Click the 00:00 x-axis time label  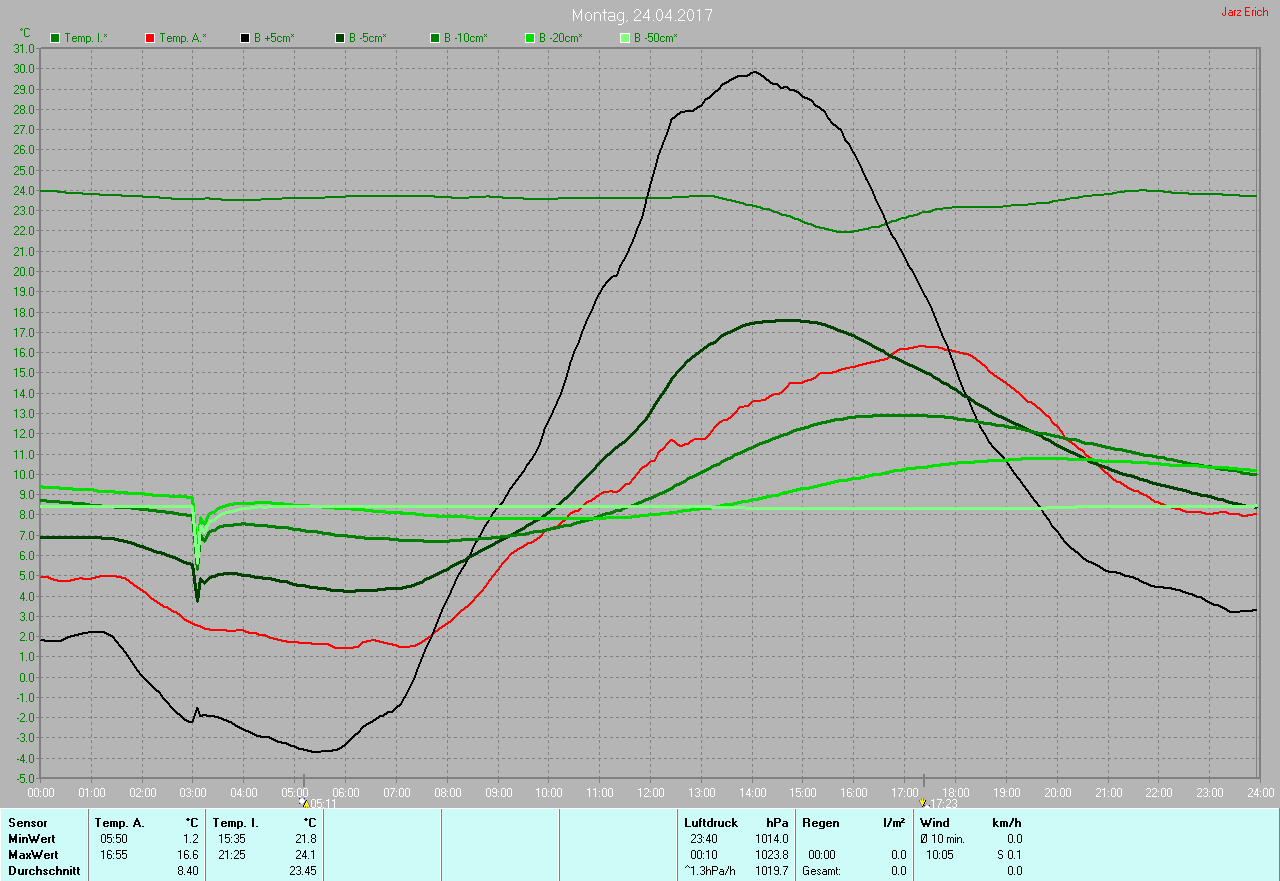click(41, 792)
